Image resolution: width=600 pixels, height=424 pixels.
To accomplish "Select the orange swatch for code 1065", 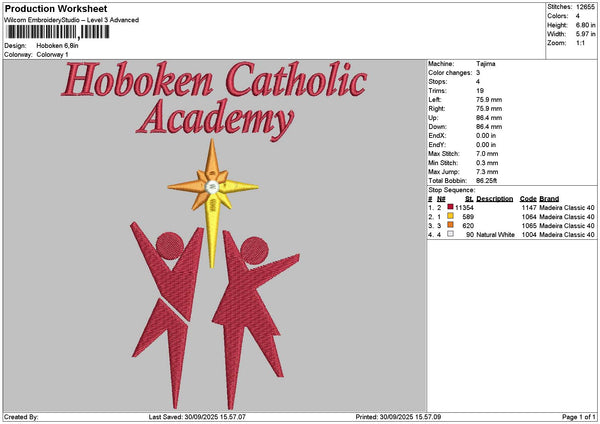I will point(450,225).
